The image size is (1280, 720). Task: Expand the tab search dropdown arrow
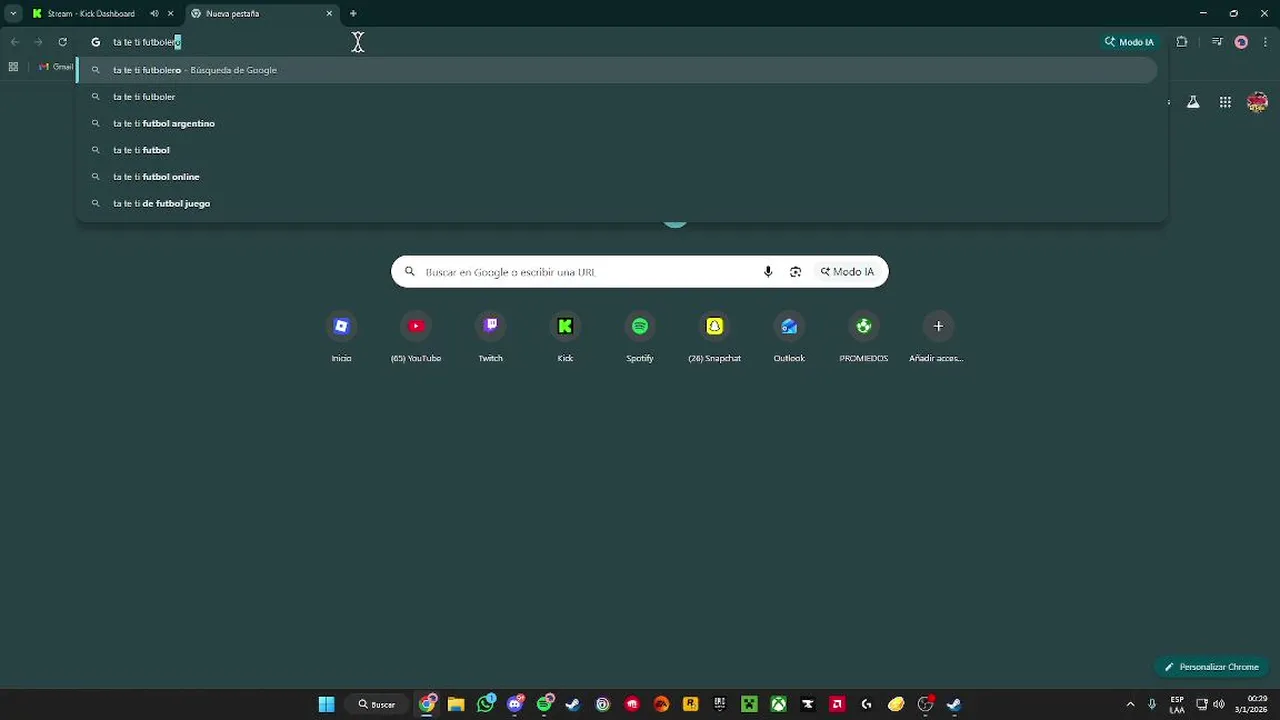coord(13,14)
